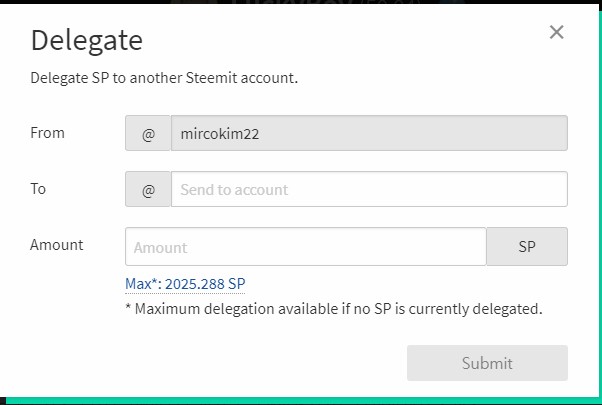Click the To label
The image size is (602, 405).
point(39,188)
